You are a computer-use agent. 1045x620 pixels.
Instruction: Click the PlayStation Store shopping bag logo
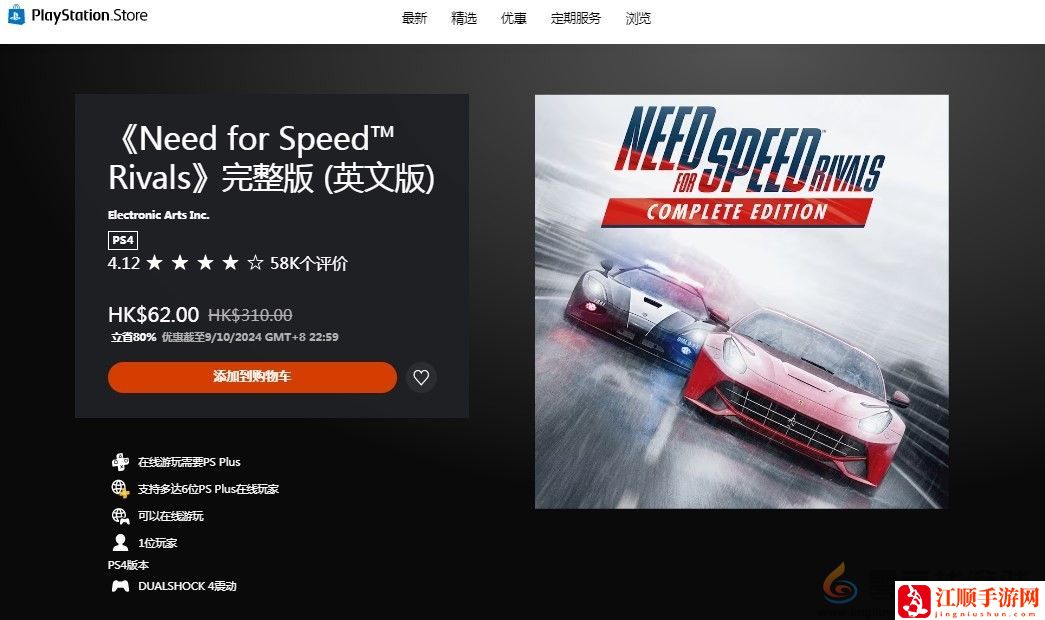16,15
